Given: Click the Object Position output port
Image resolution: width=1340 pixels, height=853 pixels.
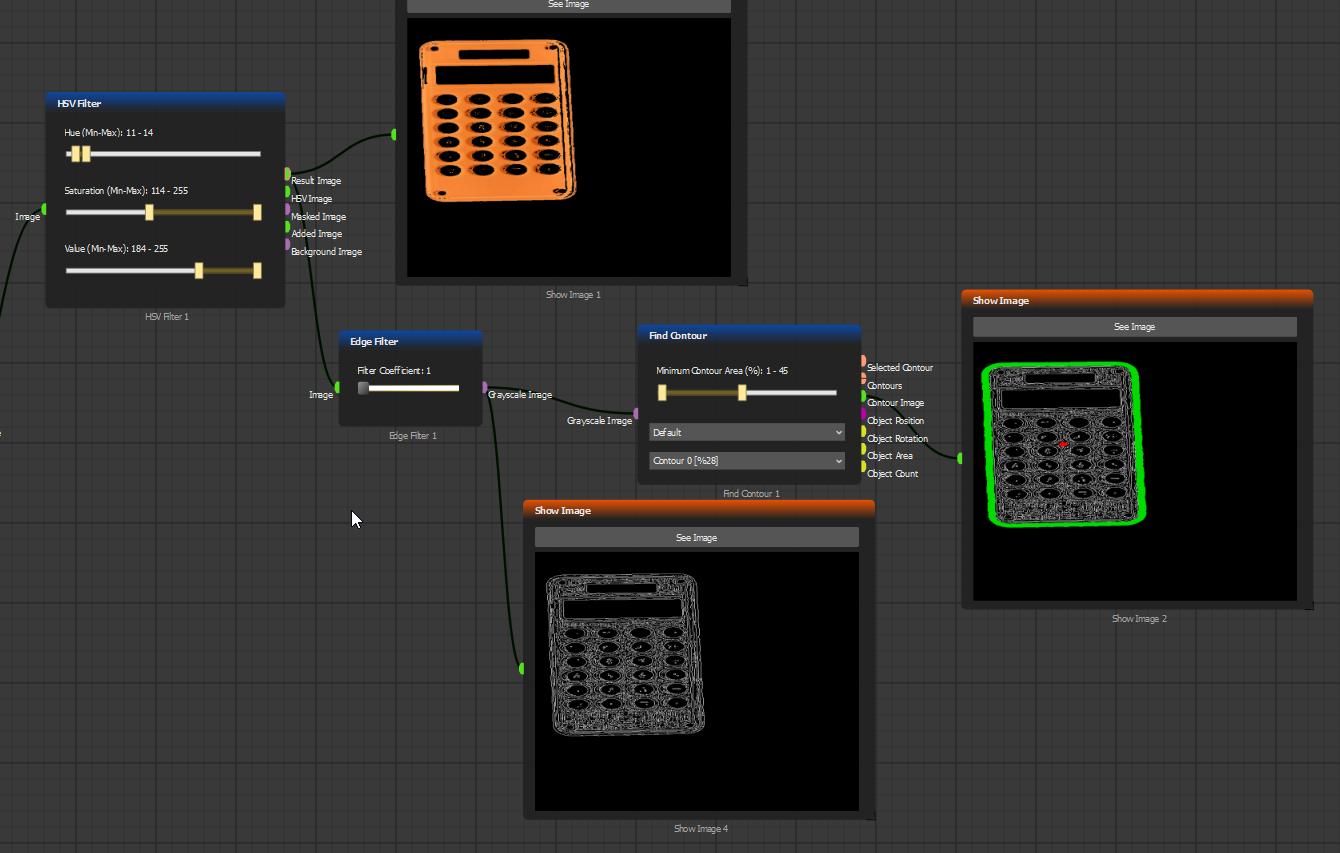Looking at the screenshot, I should pyautogui.click(x=863, y=414).
